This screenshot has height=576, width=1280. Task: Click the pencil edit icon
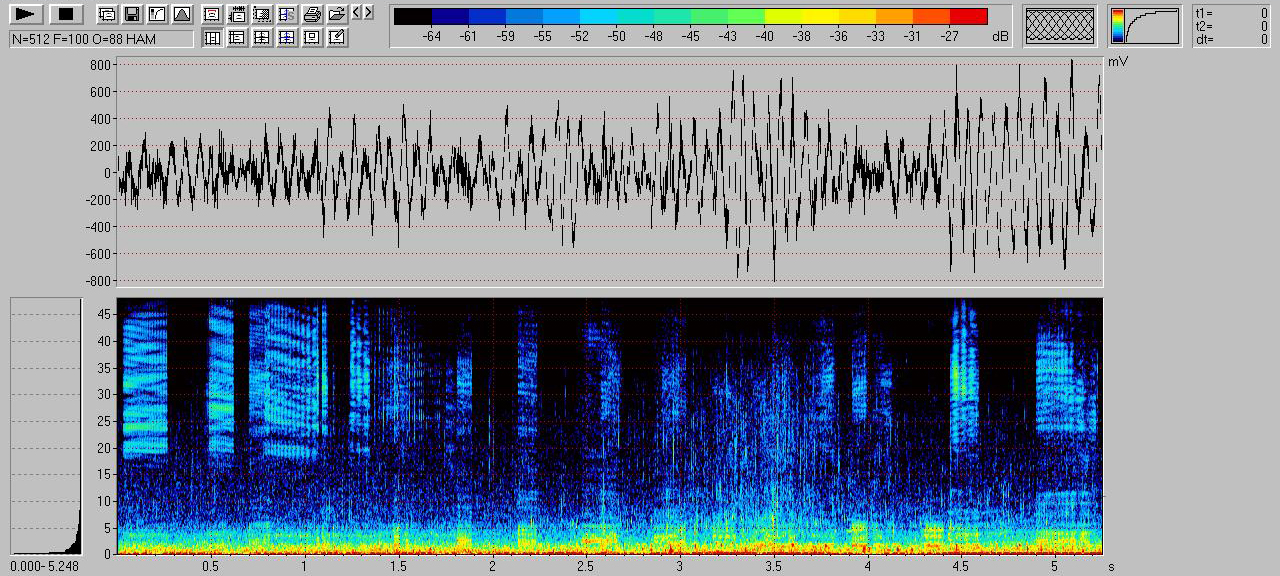coord(337,38)
